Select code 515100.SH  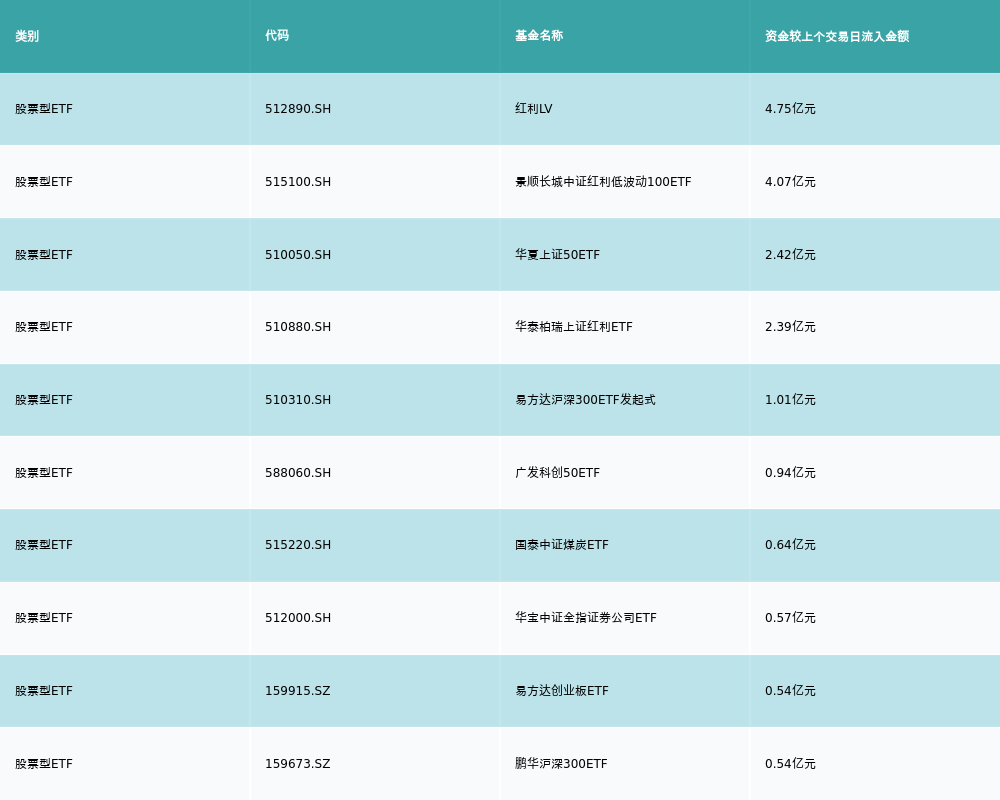tap(298, 182)
